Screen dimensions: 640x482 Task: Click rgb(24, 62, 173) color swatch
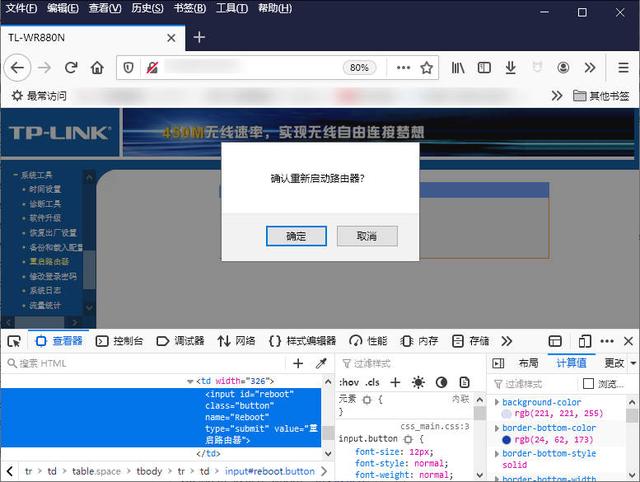pyautogui.click(x=507, y=440)
